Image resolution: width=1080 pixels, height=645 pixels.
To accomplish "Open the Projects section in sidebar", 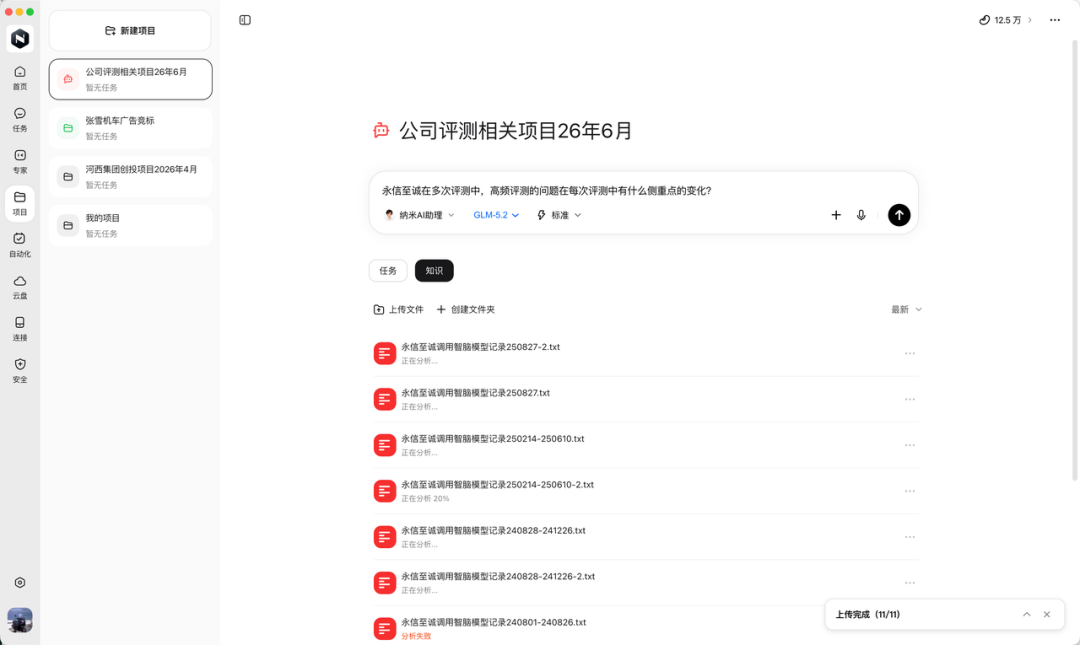I will coord(20,203).
